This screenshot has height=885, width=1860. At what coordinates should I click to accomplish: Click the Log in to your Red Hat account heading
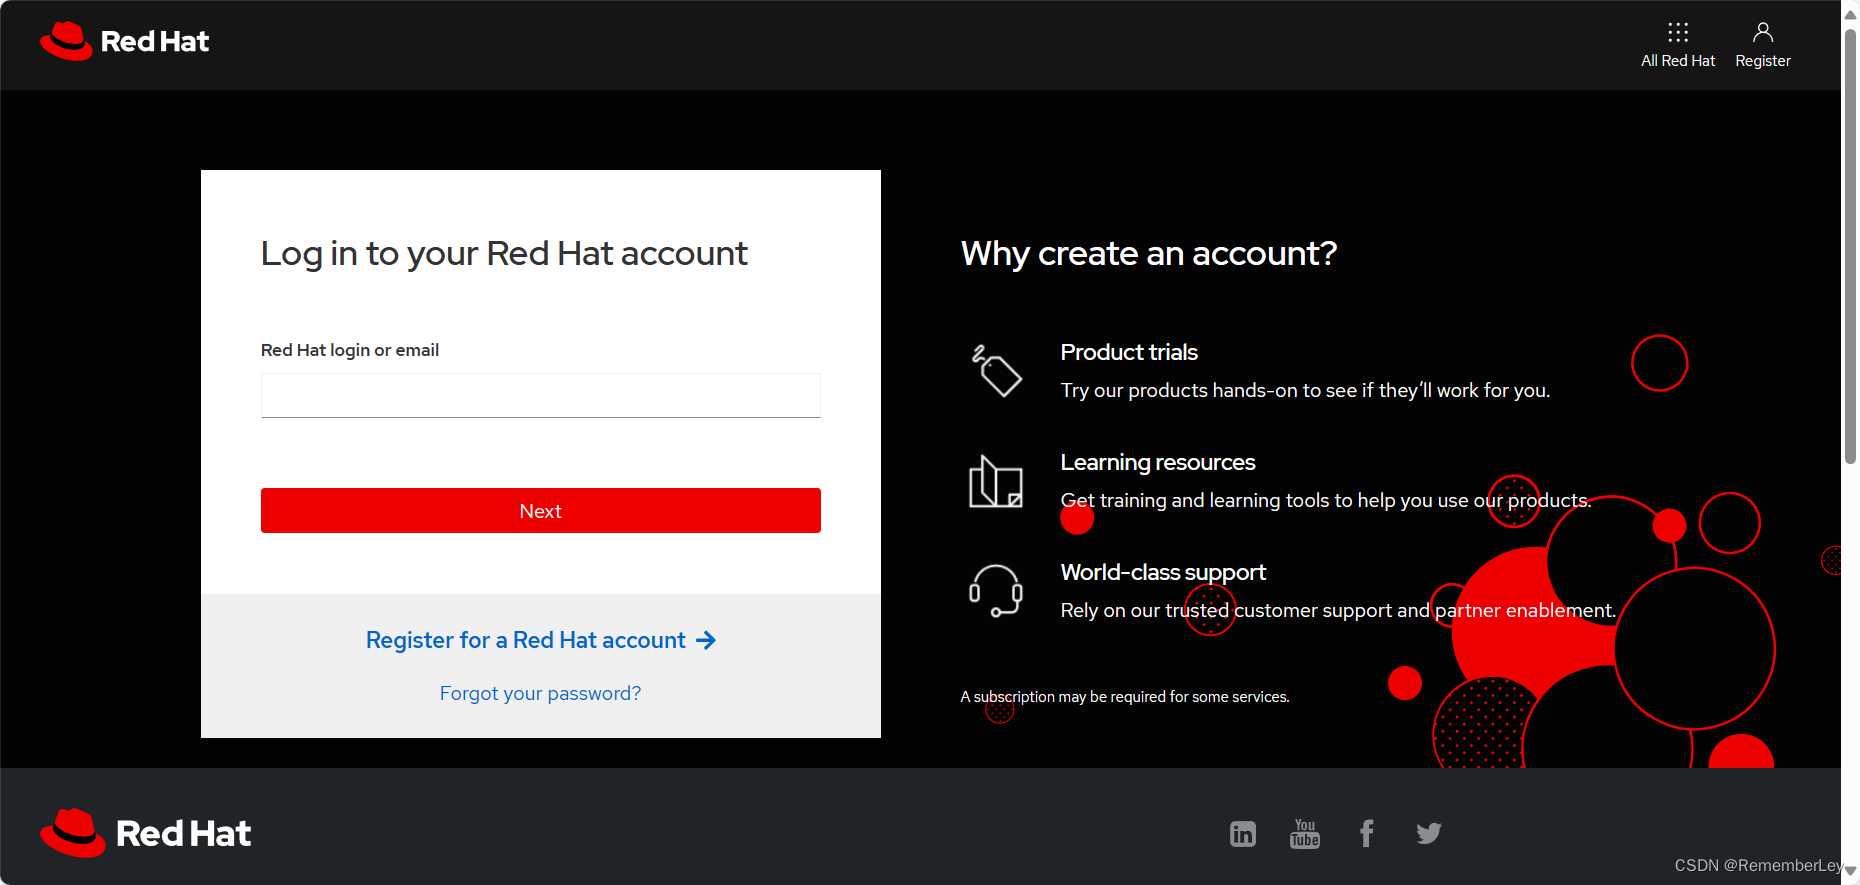504,254
